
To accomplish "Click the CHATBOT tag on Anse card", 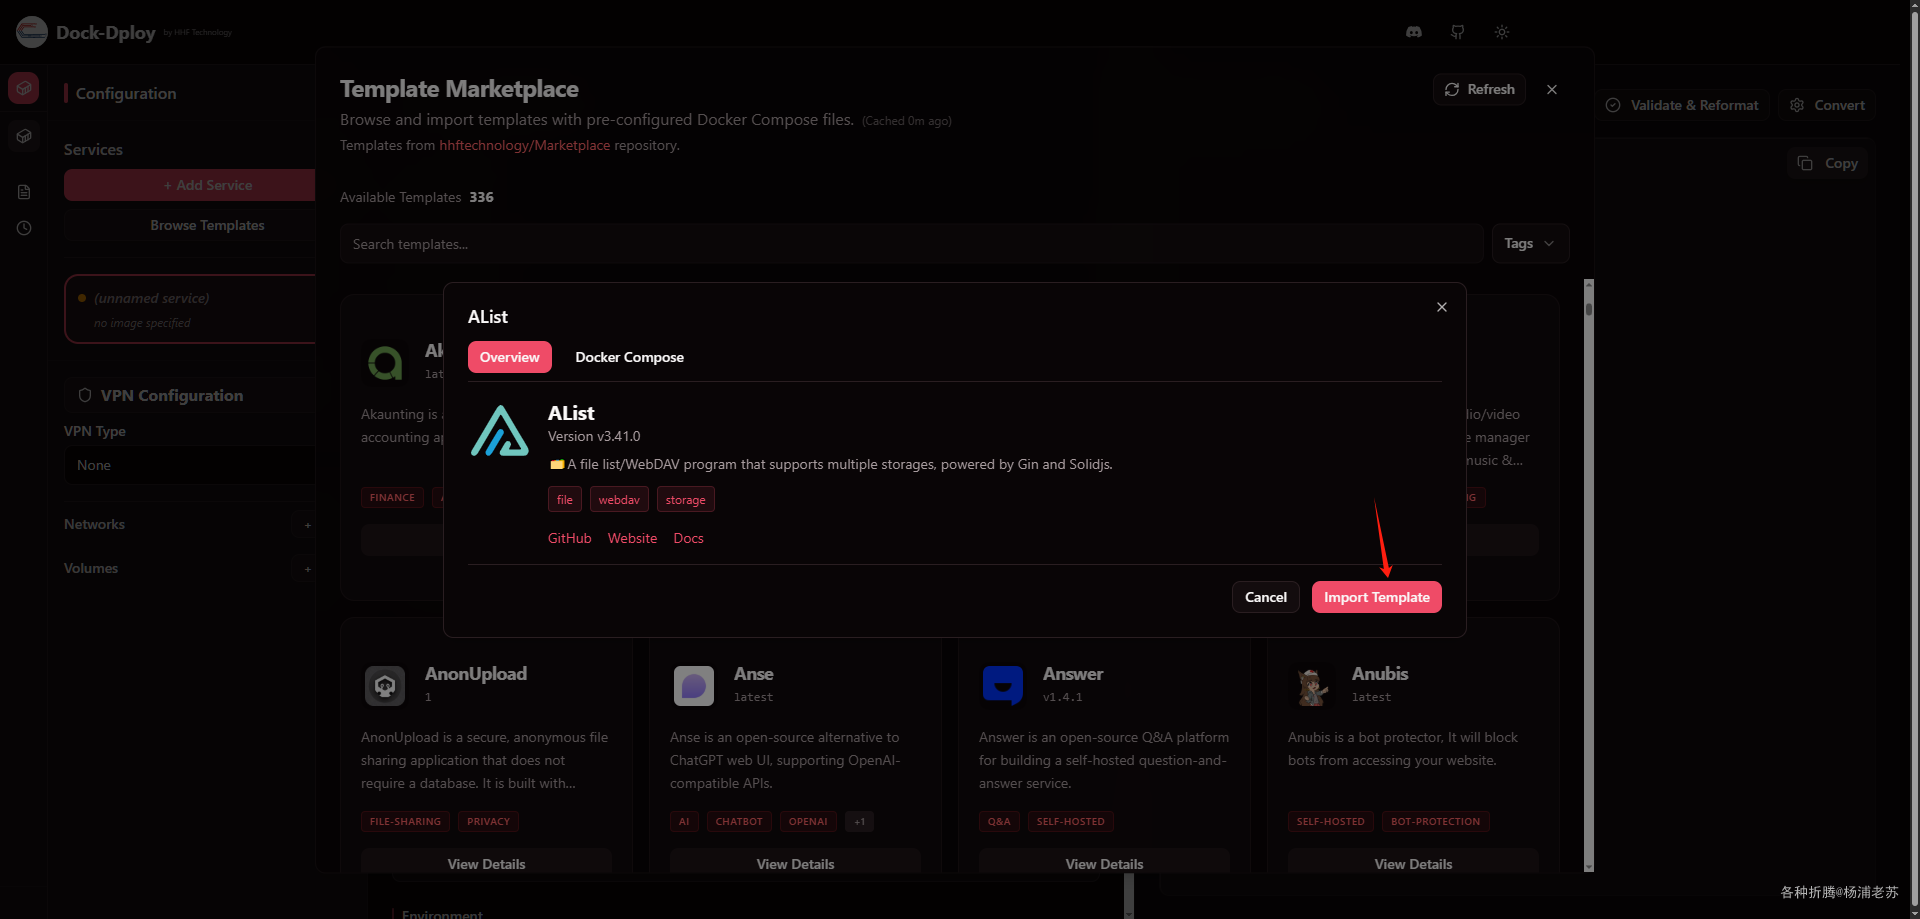I will (739, 821).
